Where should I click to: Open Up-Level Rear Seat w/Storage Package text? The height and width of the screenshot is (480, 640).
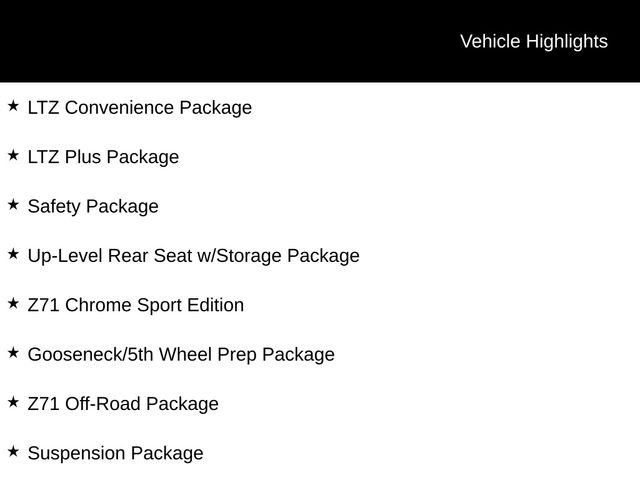(x=193, y=256)
